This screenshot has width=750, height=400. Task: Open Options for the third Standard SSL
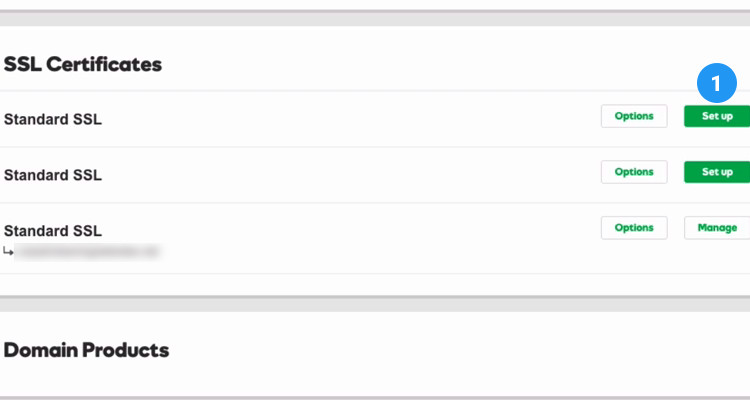coord(634,228)
